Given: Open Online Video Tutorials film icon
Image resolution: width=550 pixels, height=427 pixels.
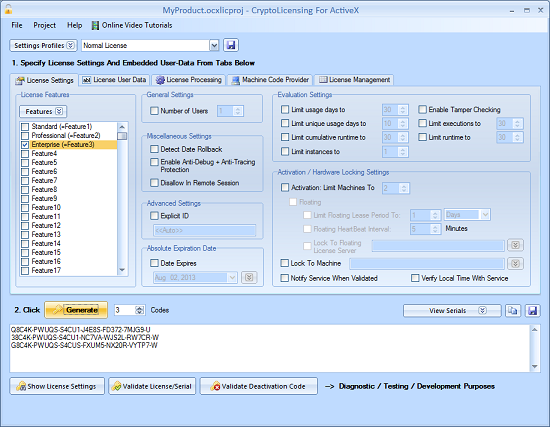Looking at the screenshot, I should [95, 25].
